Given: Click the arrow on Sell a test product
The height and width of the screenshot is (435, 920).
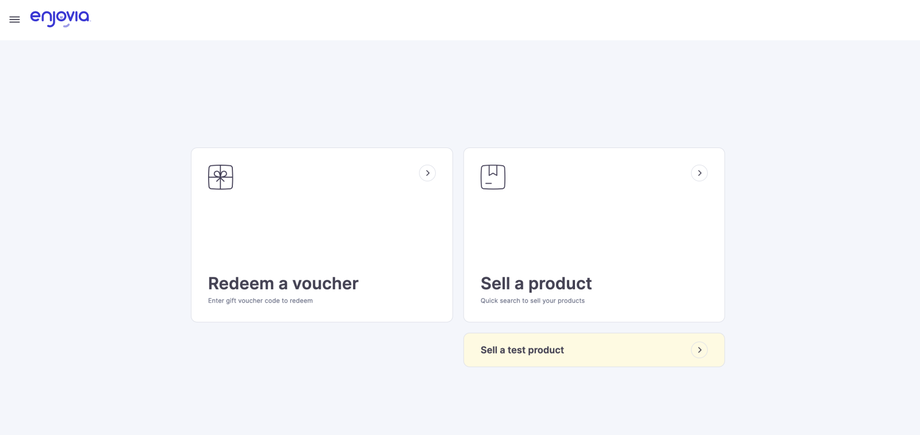Looking at the screenshot, I should coord(699,350).
